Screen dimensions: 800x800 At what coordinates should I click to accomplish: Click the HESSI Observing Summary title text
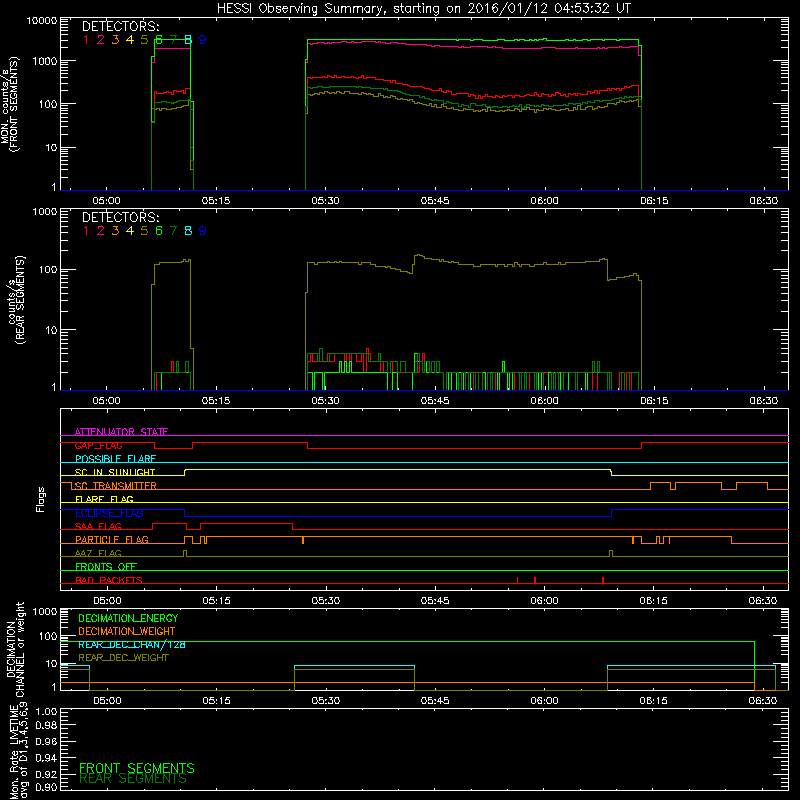click(x=423, y=9)
